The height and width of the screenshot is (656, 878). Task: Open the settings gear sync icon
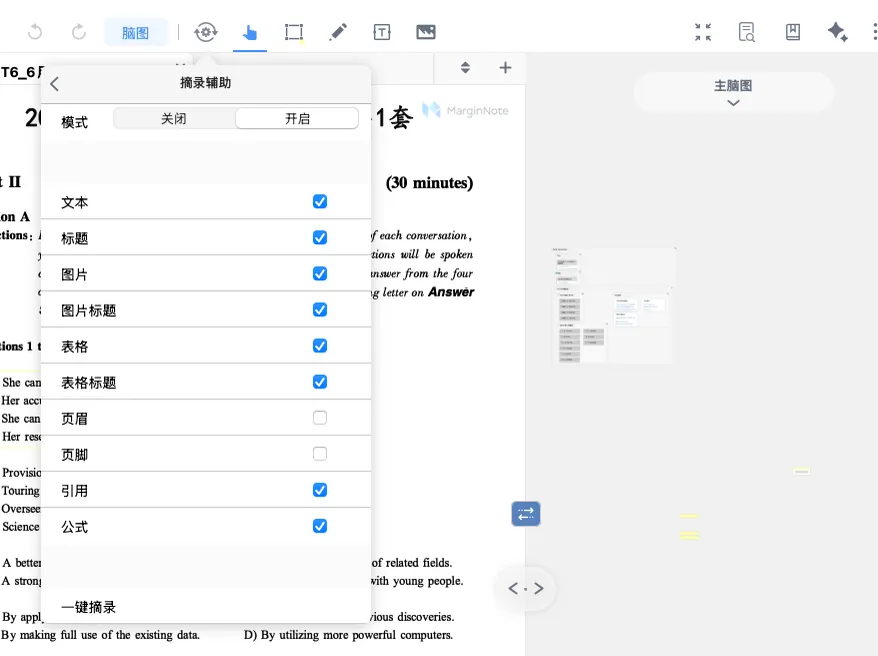[206, 32]
